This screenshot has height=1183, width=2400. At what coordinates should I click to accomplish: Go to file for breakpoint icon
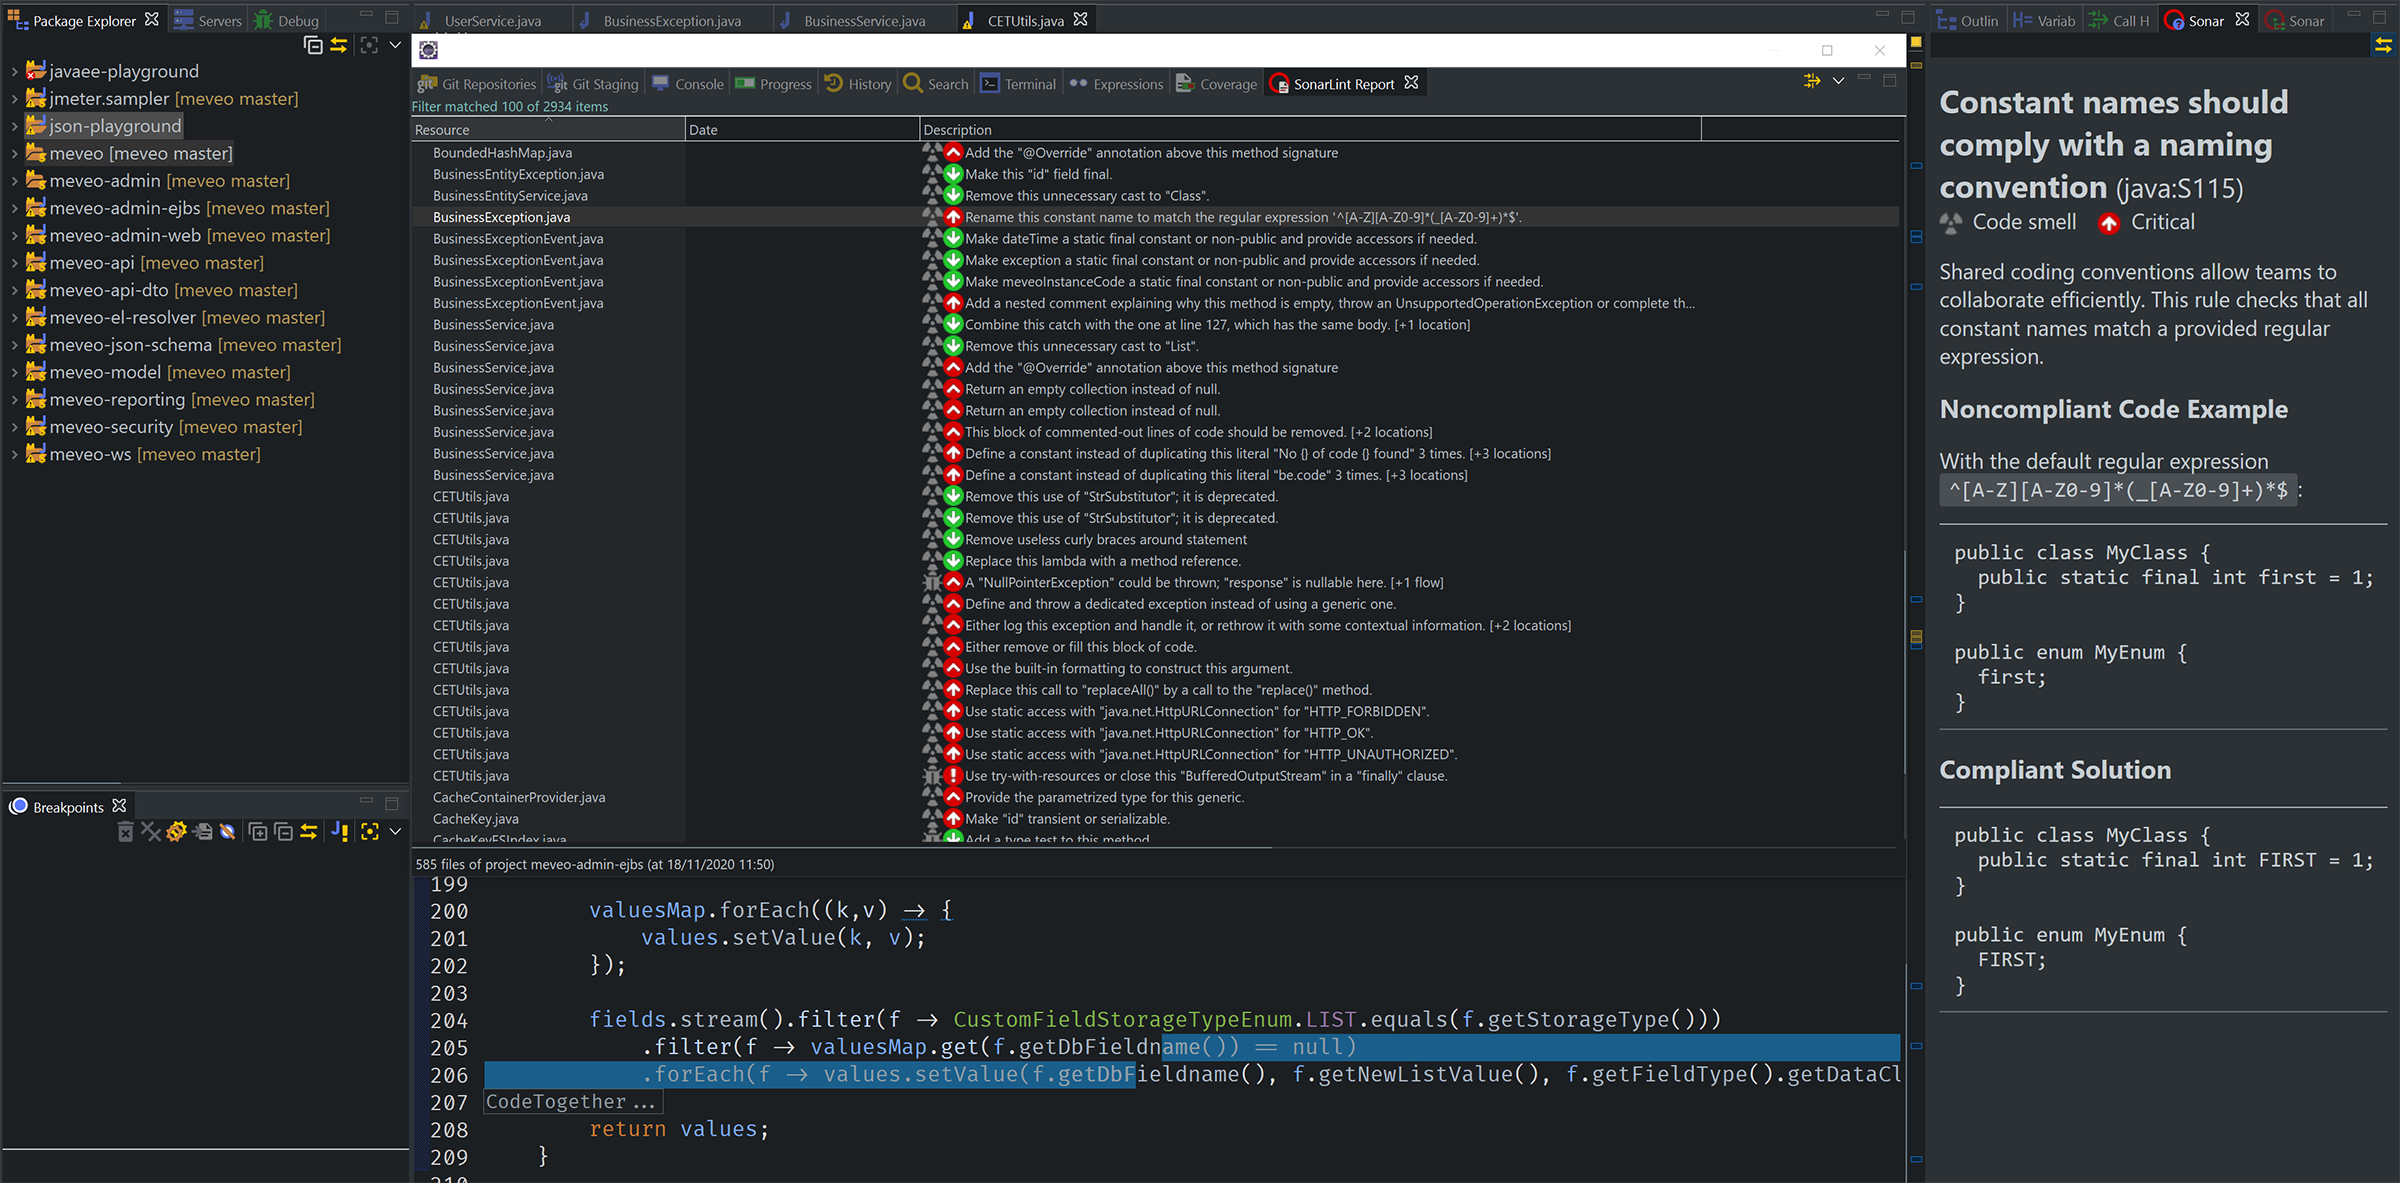click(203, 831)
